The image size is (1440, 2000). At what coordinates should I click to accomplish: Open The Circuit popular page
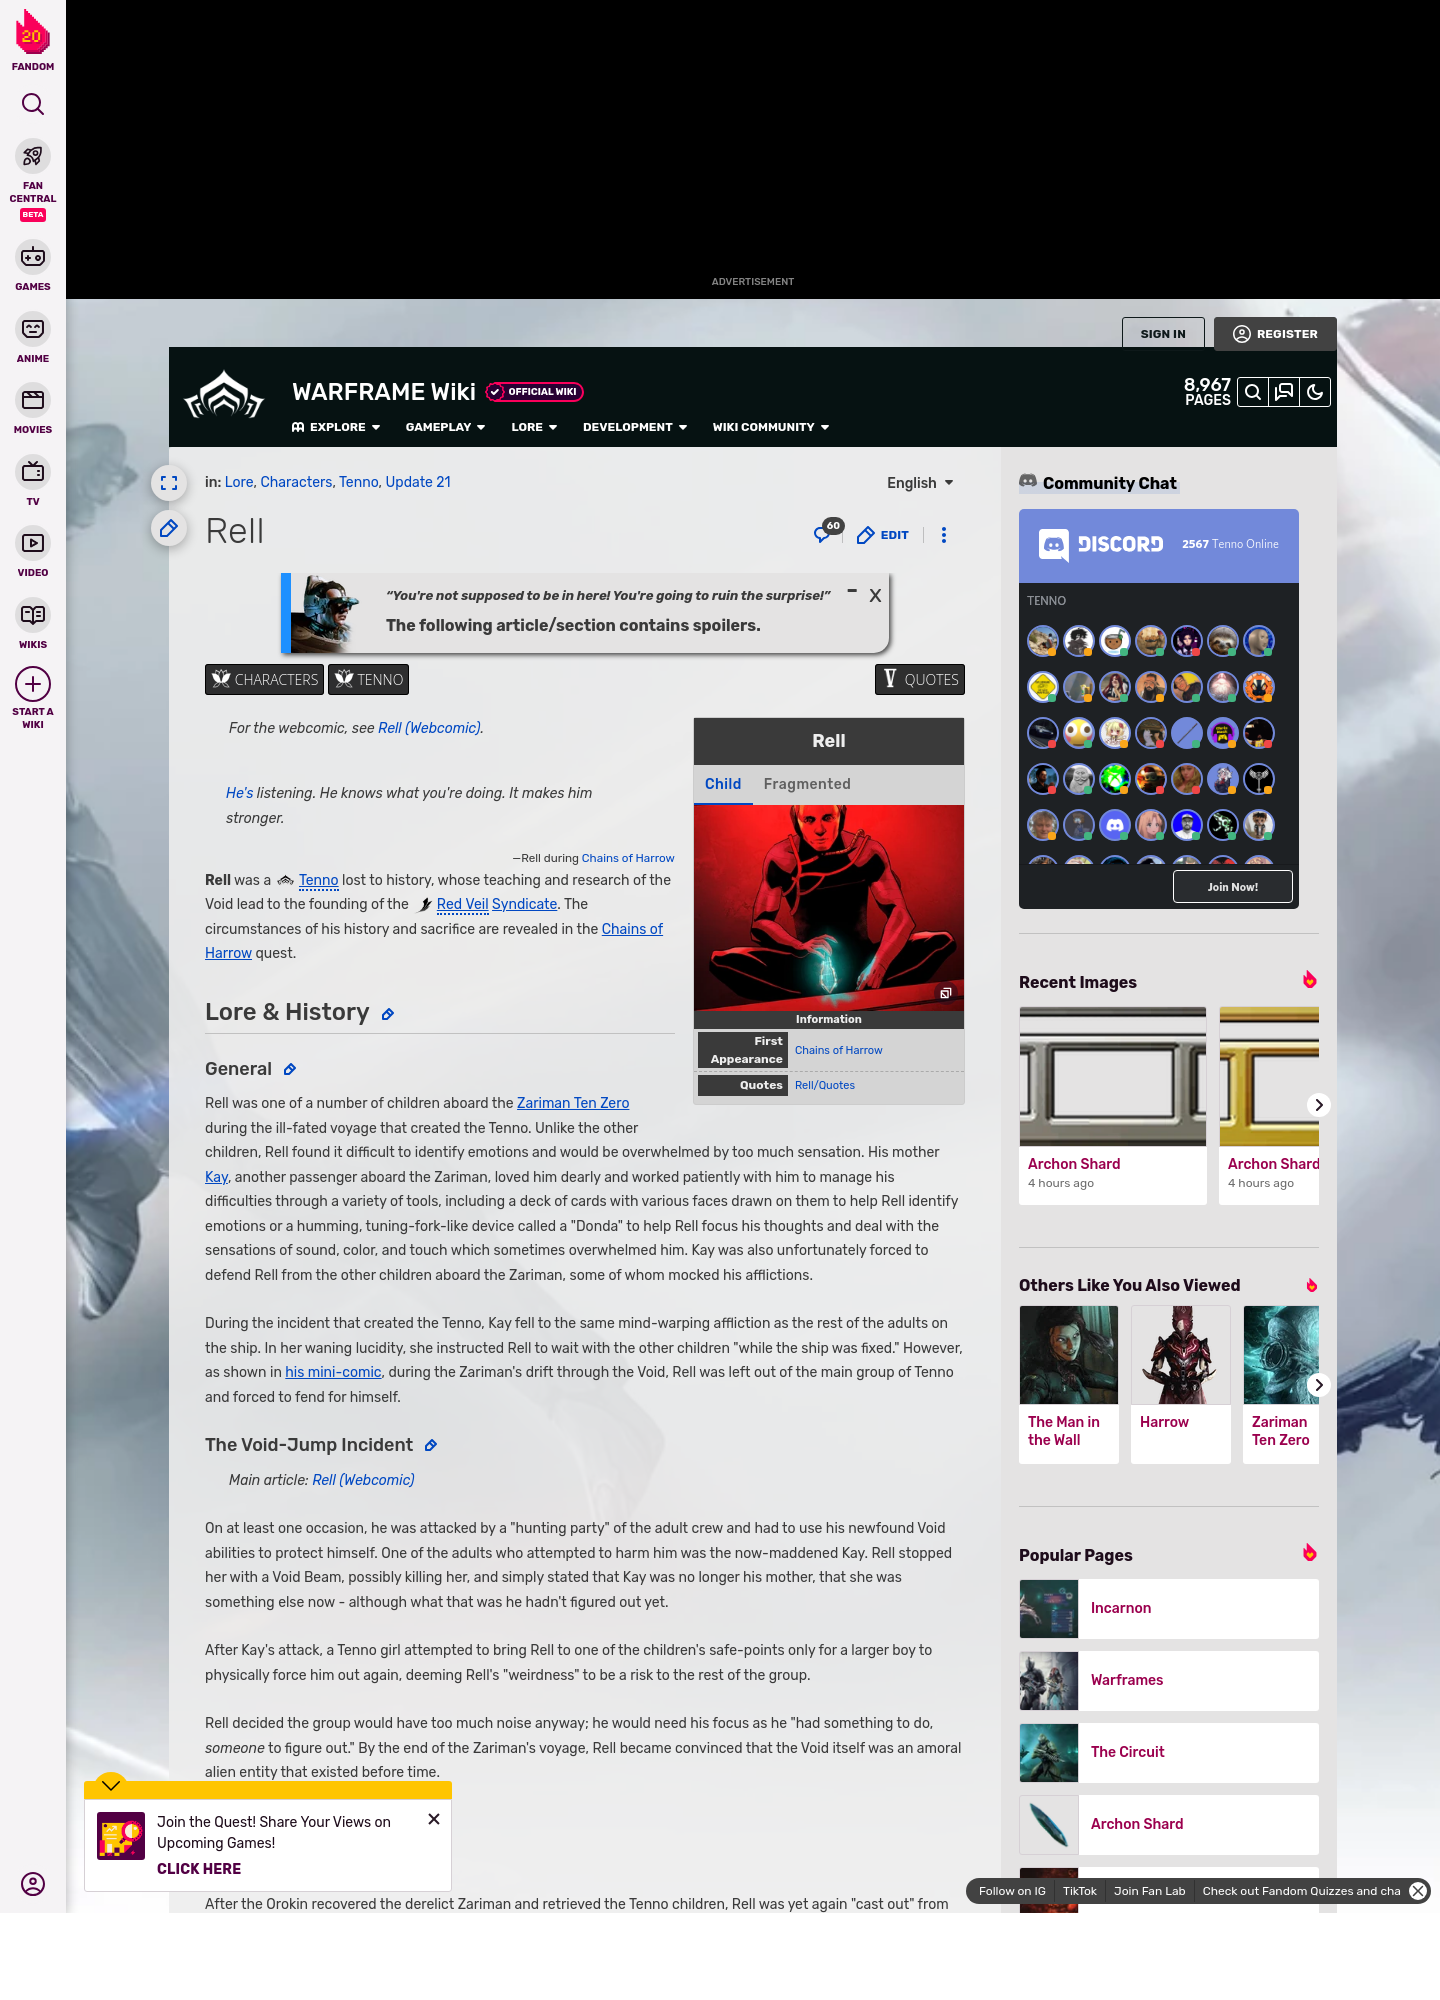click(x=1169, y=1753)
